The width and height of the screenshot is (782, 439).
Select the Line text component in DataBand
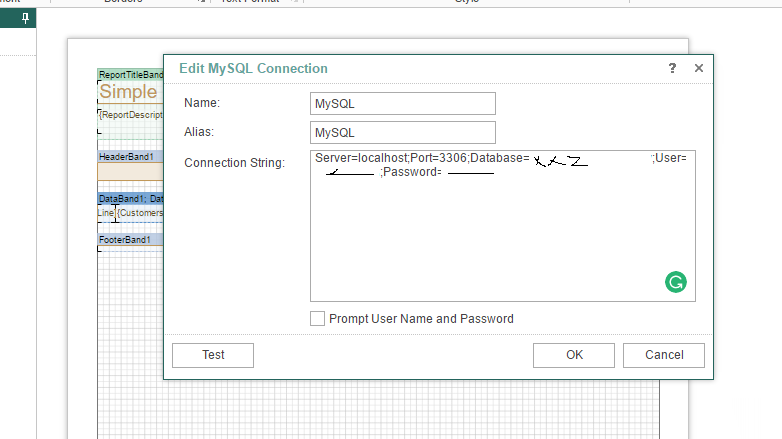pyautogui.click(x=106, y=213)
